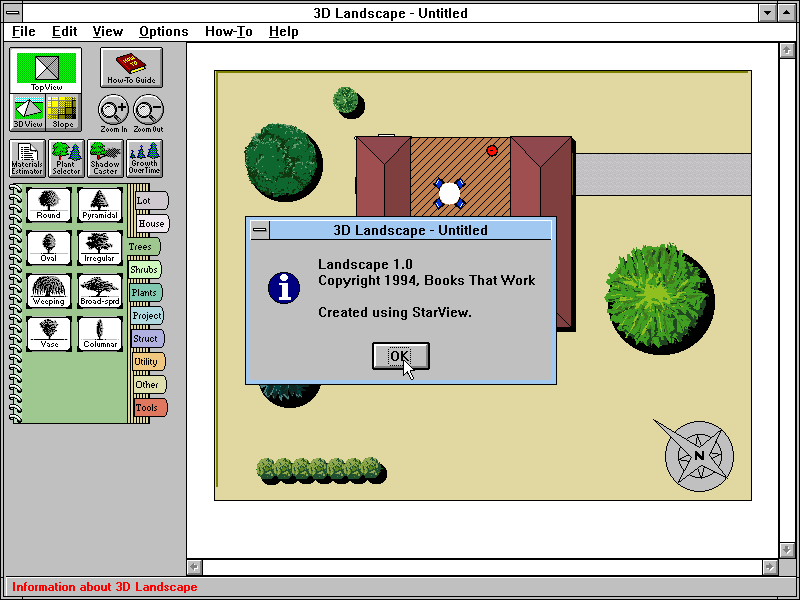Switch to 3D View mode
Viewport: 800px width, 600px height.
(x=28, y=112)
